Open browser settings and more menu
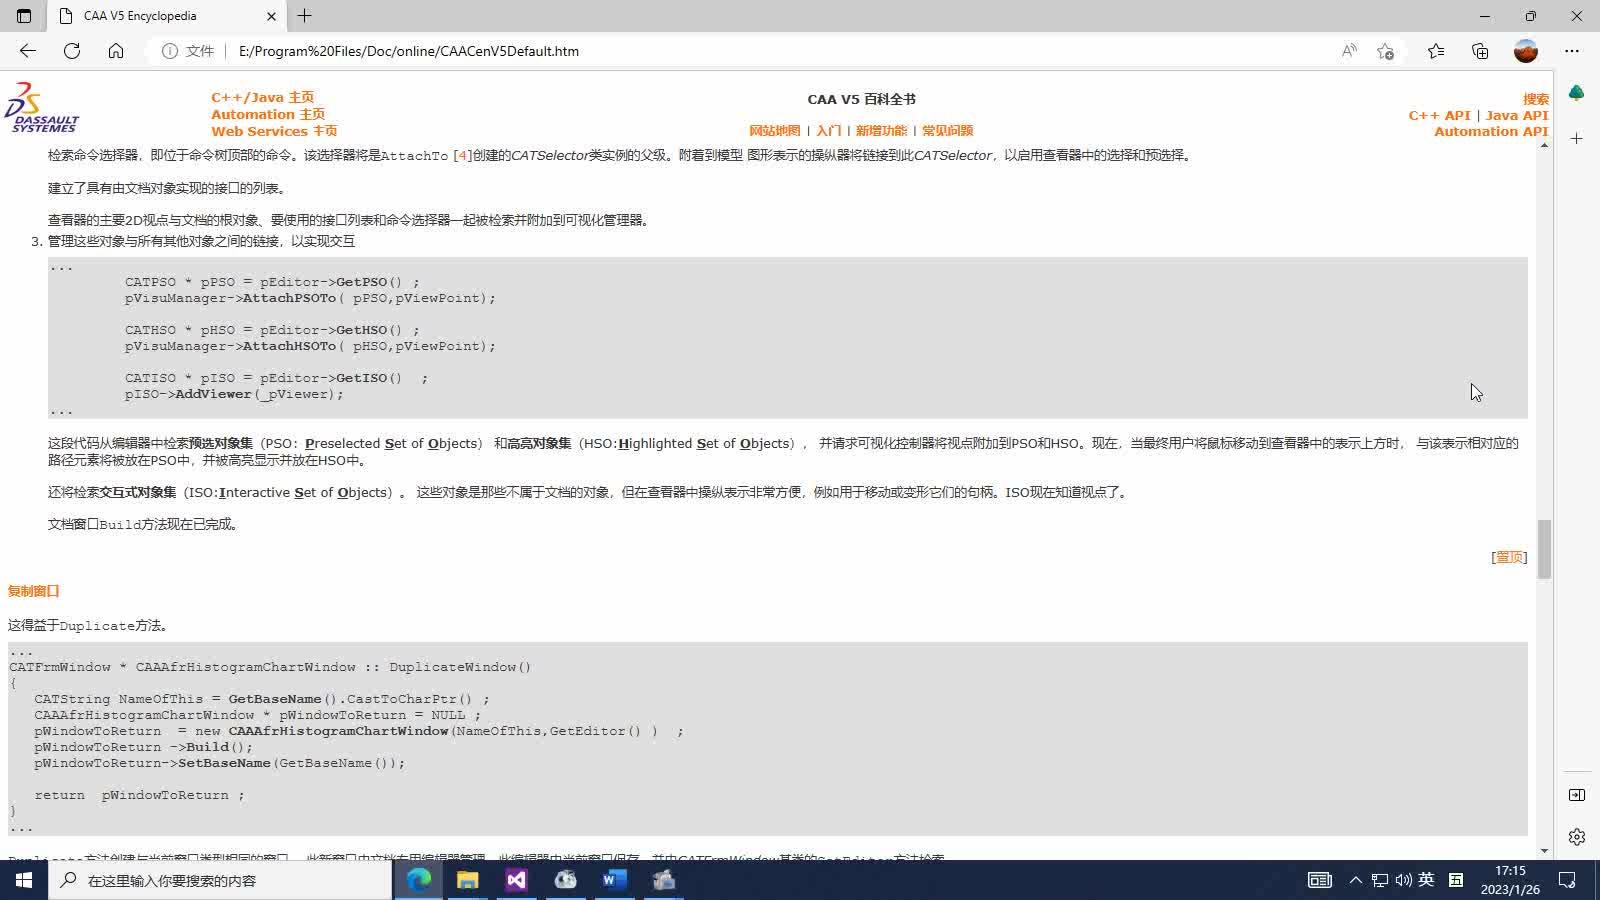 [1572, 51]
